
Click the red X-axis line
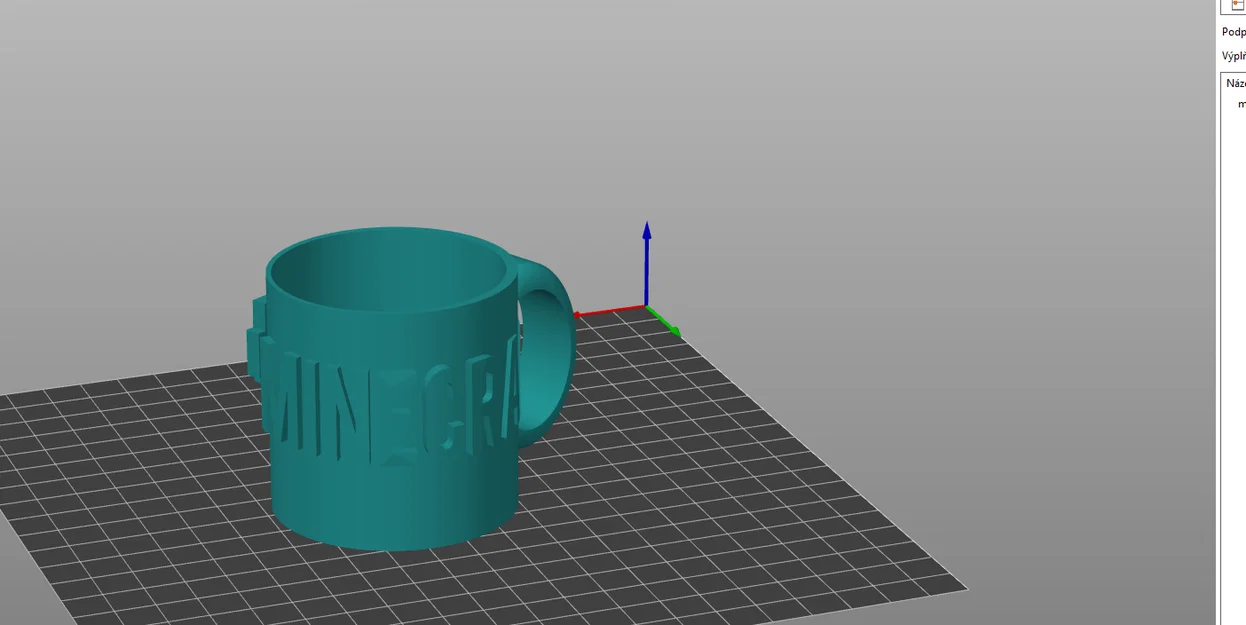point(610,311)
